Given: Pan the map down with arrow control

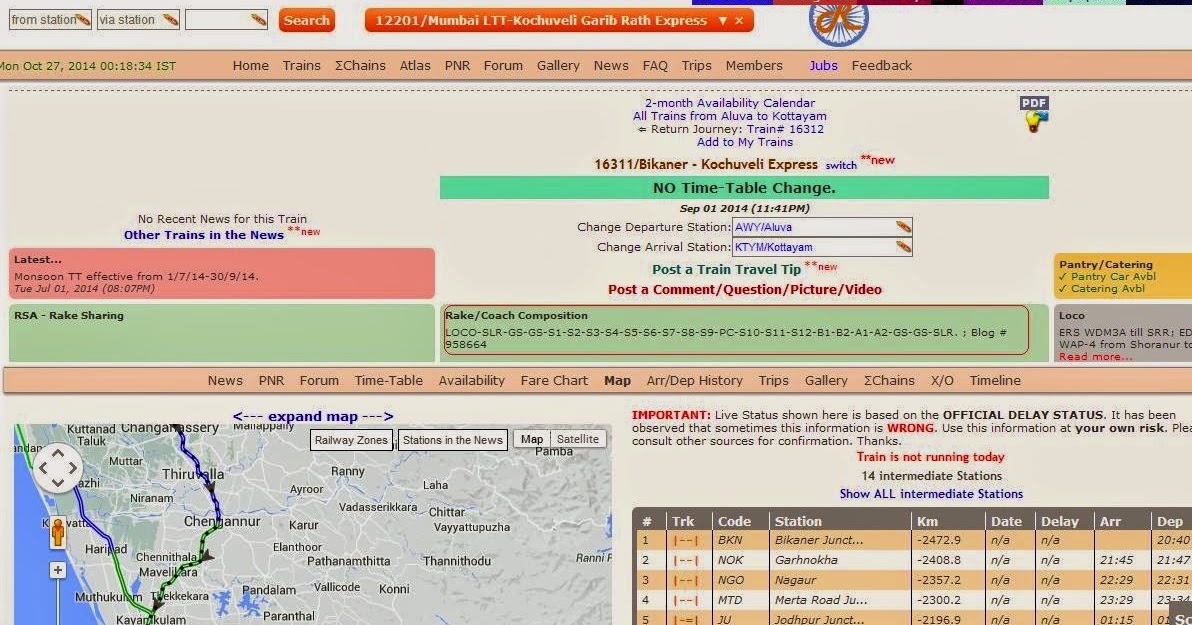Looking at the screenshot, I should [58, 483].
